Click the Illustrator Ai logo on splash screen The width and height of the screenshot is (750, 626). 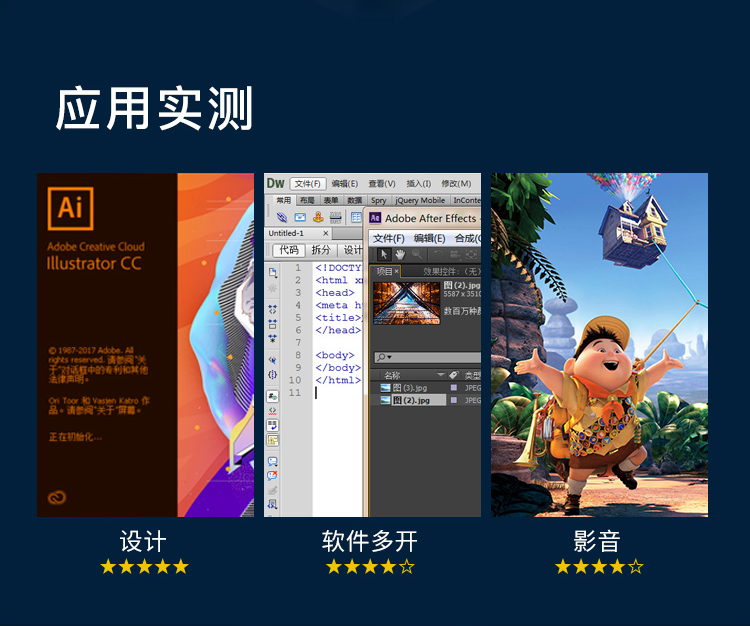tap(70, 208)
